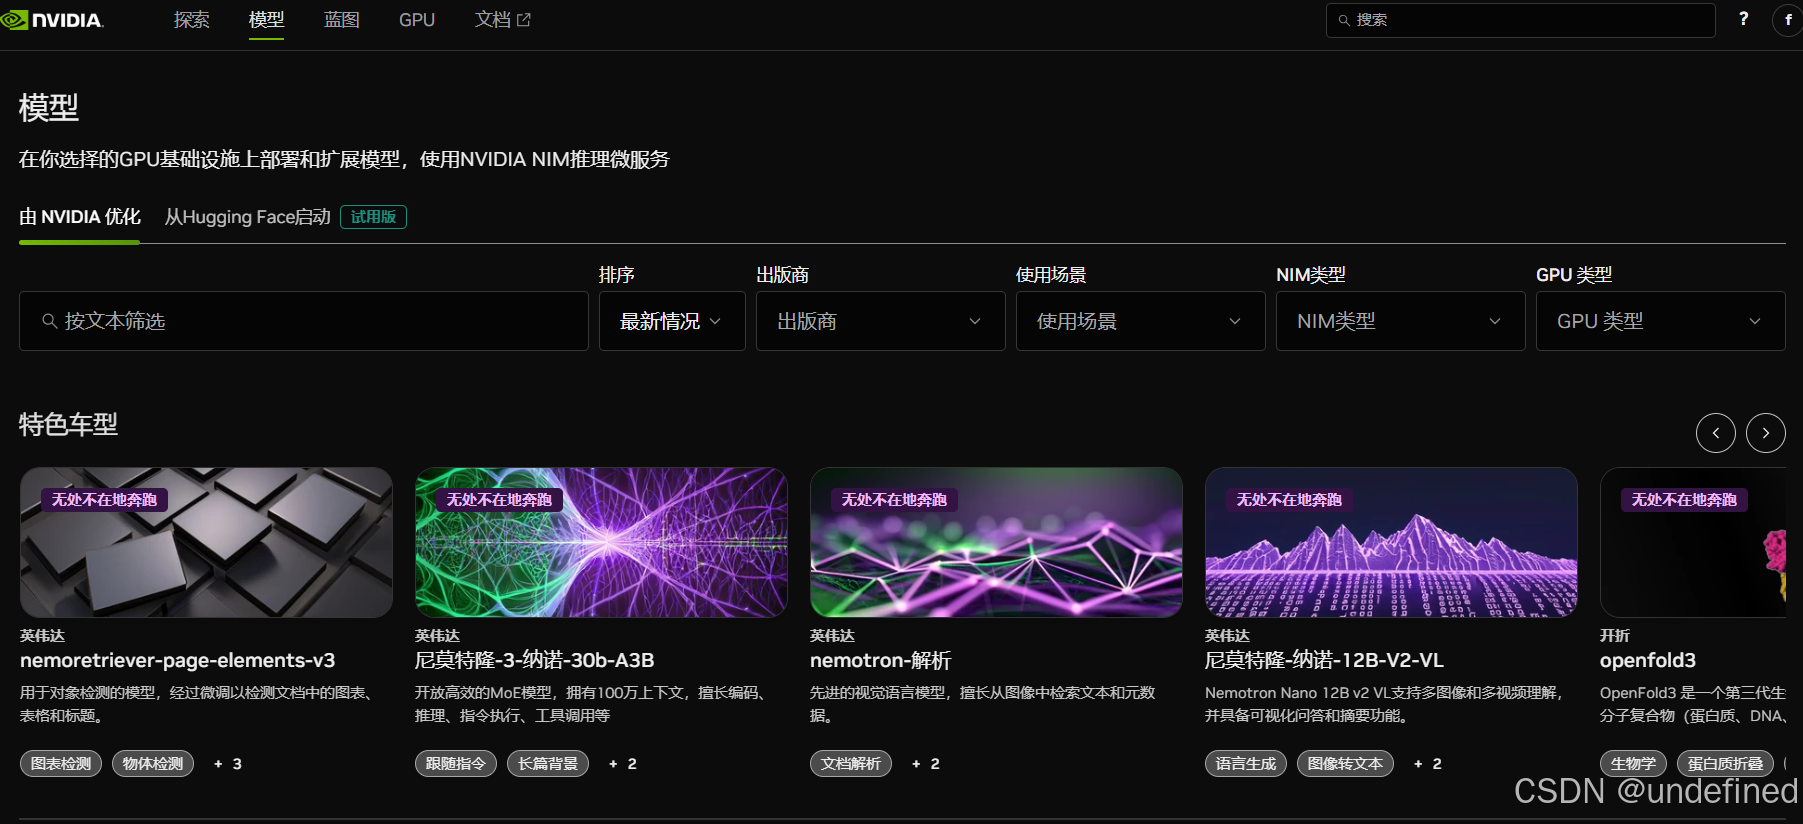Screen dimensions: 1803x824
Task: Click the nemoretriever-page-elements-v3 title
Action: [x=177, y=660]
